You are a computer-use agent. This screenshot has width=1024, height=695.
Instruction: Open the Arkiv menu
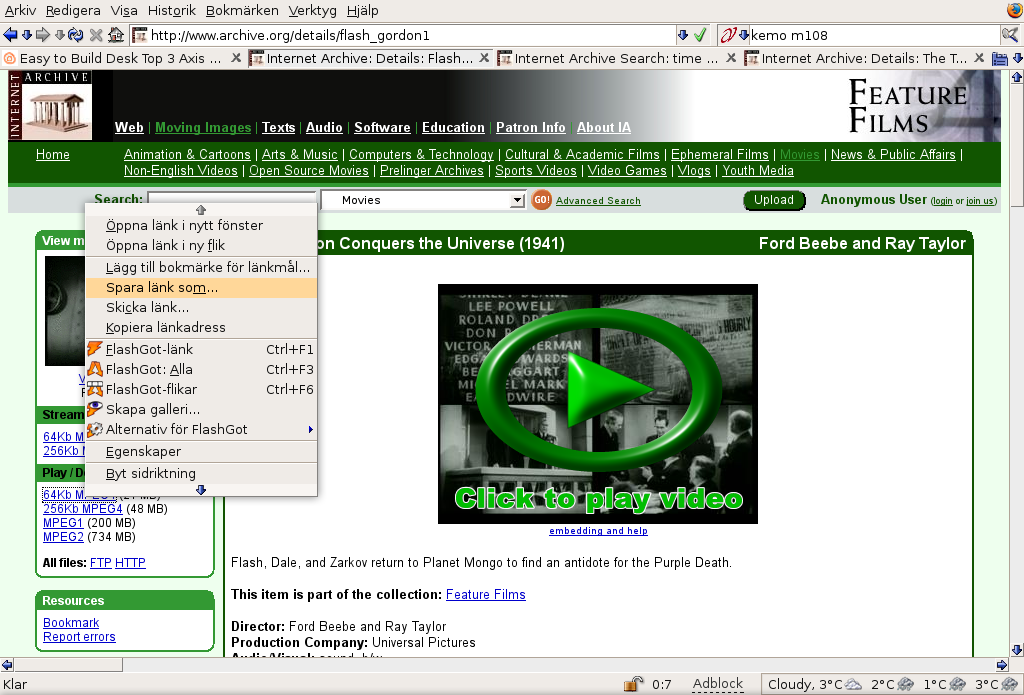[x=20, y=10]
